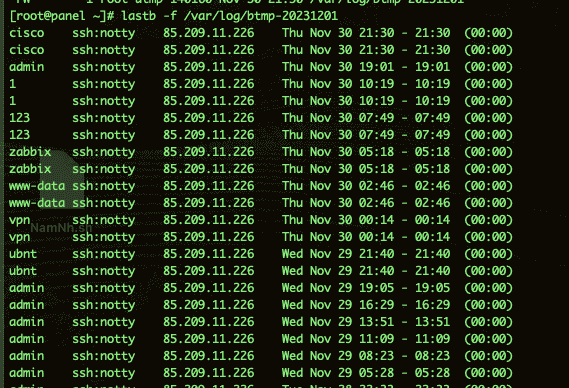Viewport: 569px width, 388px height.
Task: Click duration (00:00) in the Nov 29 19:05 row
Action: tap(488, 288)
